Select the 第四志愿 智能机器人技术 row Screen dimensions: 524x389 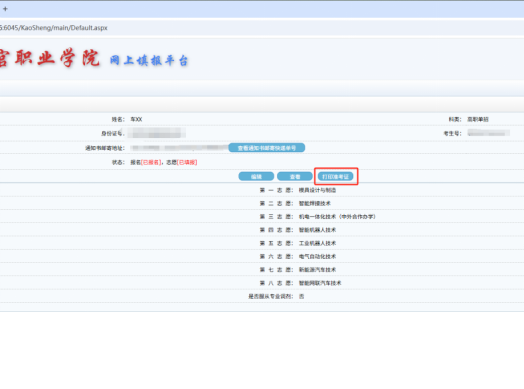(x=262, y=230)
